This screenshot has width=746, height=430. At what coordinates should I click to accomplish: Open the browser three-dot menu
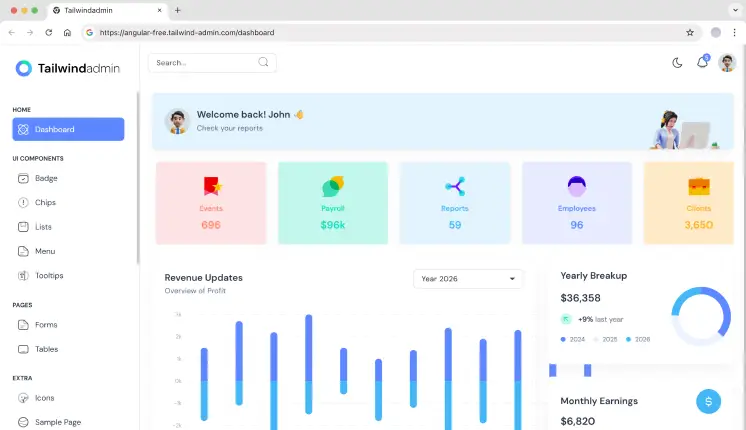735,32
